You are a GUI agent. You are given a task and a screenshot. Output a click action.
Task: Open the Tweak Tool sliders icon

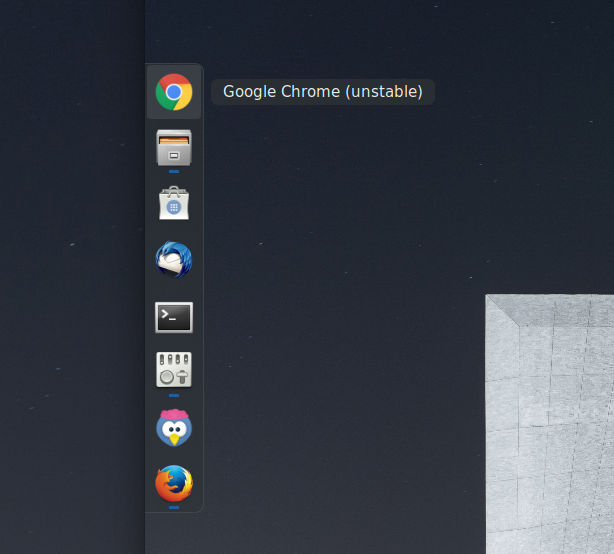[174, 370]
